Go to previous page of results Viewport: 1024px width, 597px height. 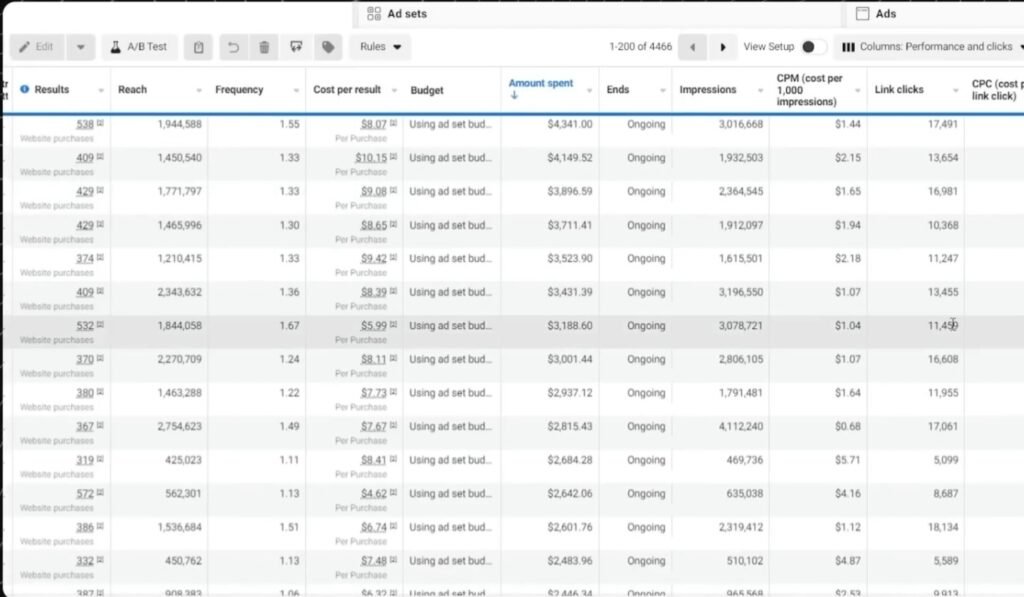pos(692,47)
